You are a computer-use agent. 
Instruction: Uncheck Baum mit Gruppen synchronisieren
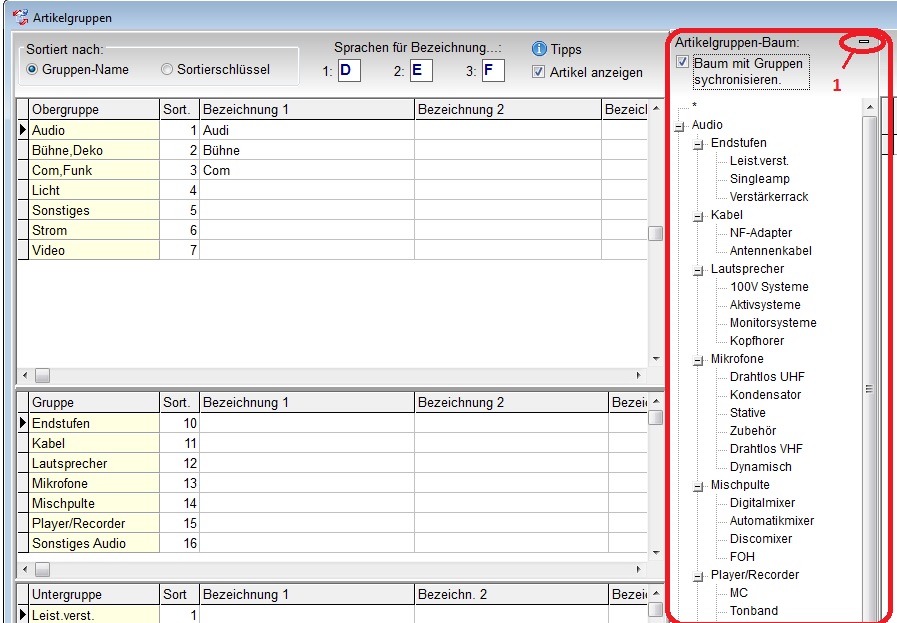pos(682,62)
